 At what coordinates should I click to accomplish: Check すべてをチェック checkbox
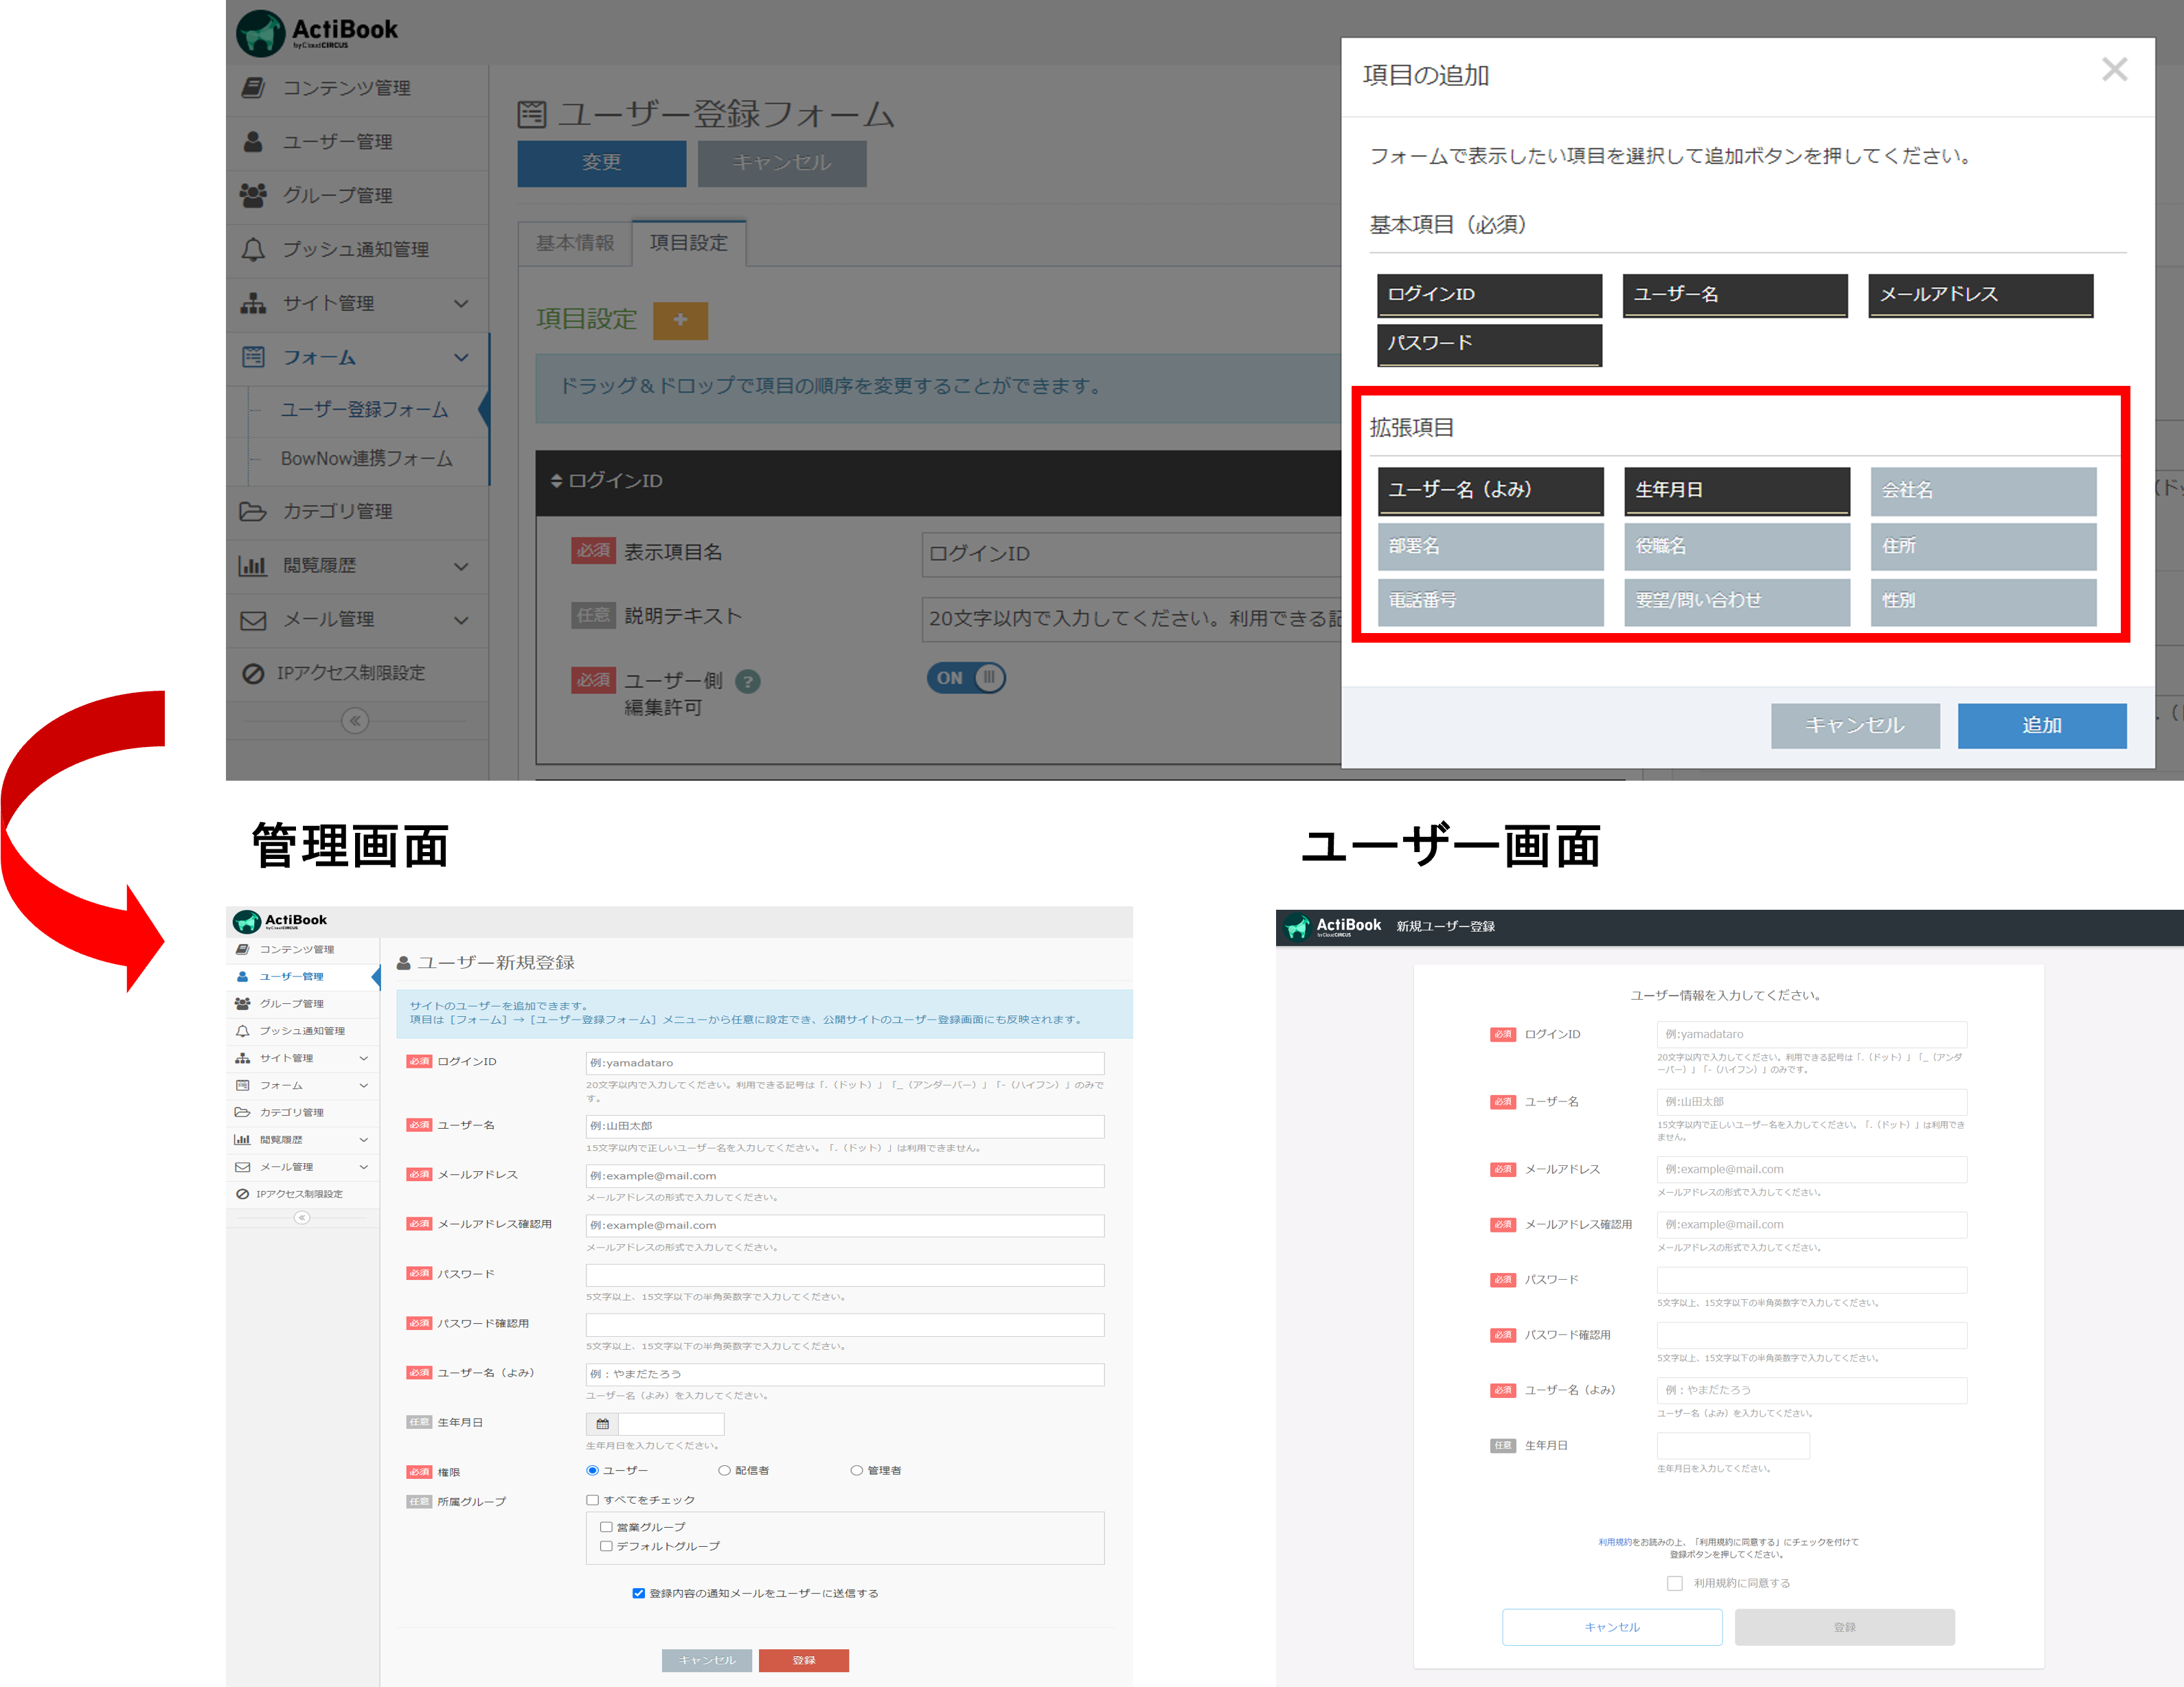592,1499
